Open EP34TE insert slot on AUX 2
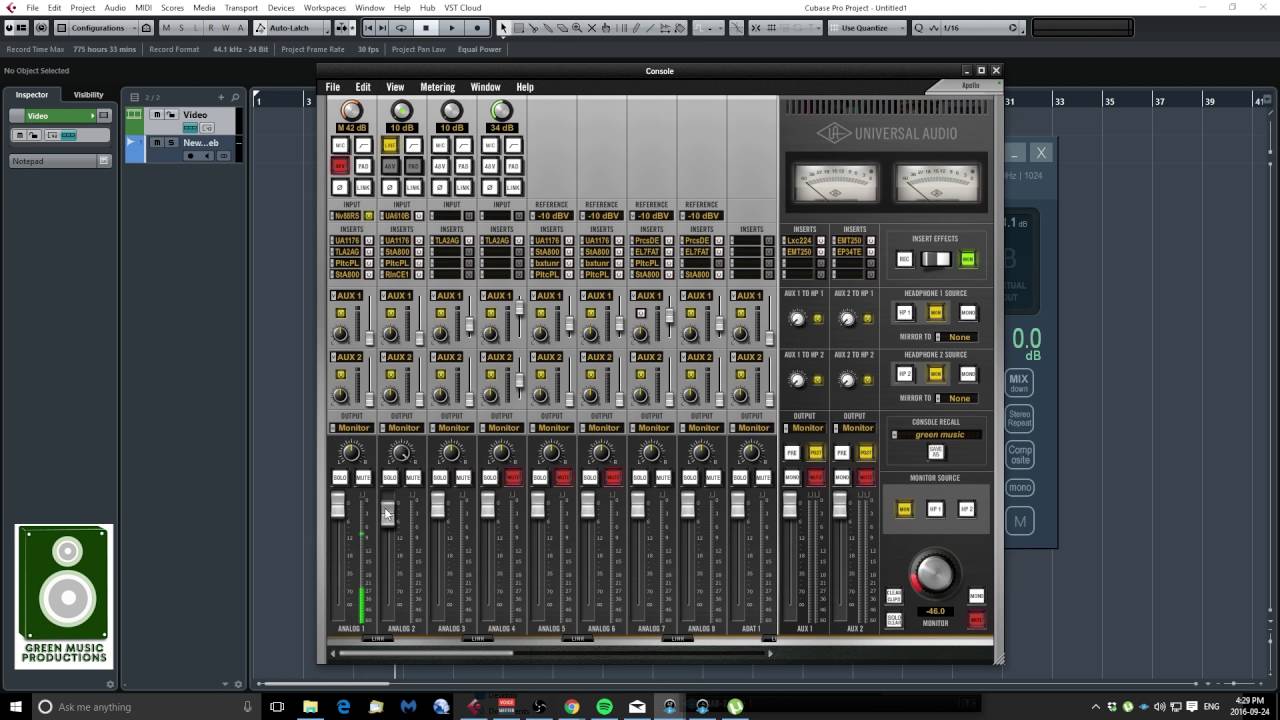 (849, 252)
